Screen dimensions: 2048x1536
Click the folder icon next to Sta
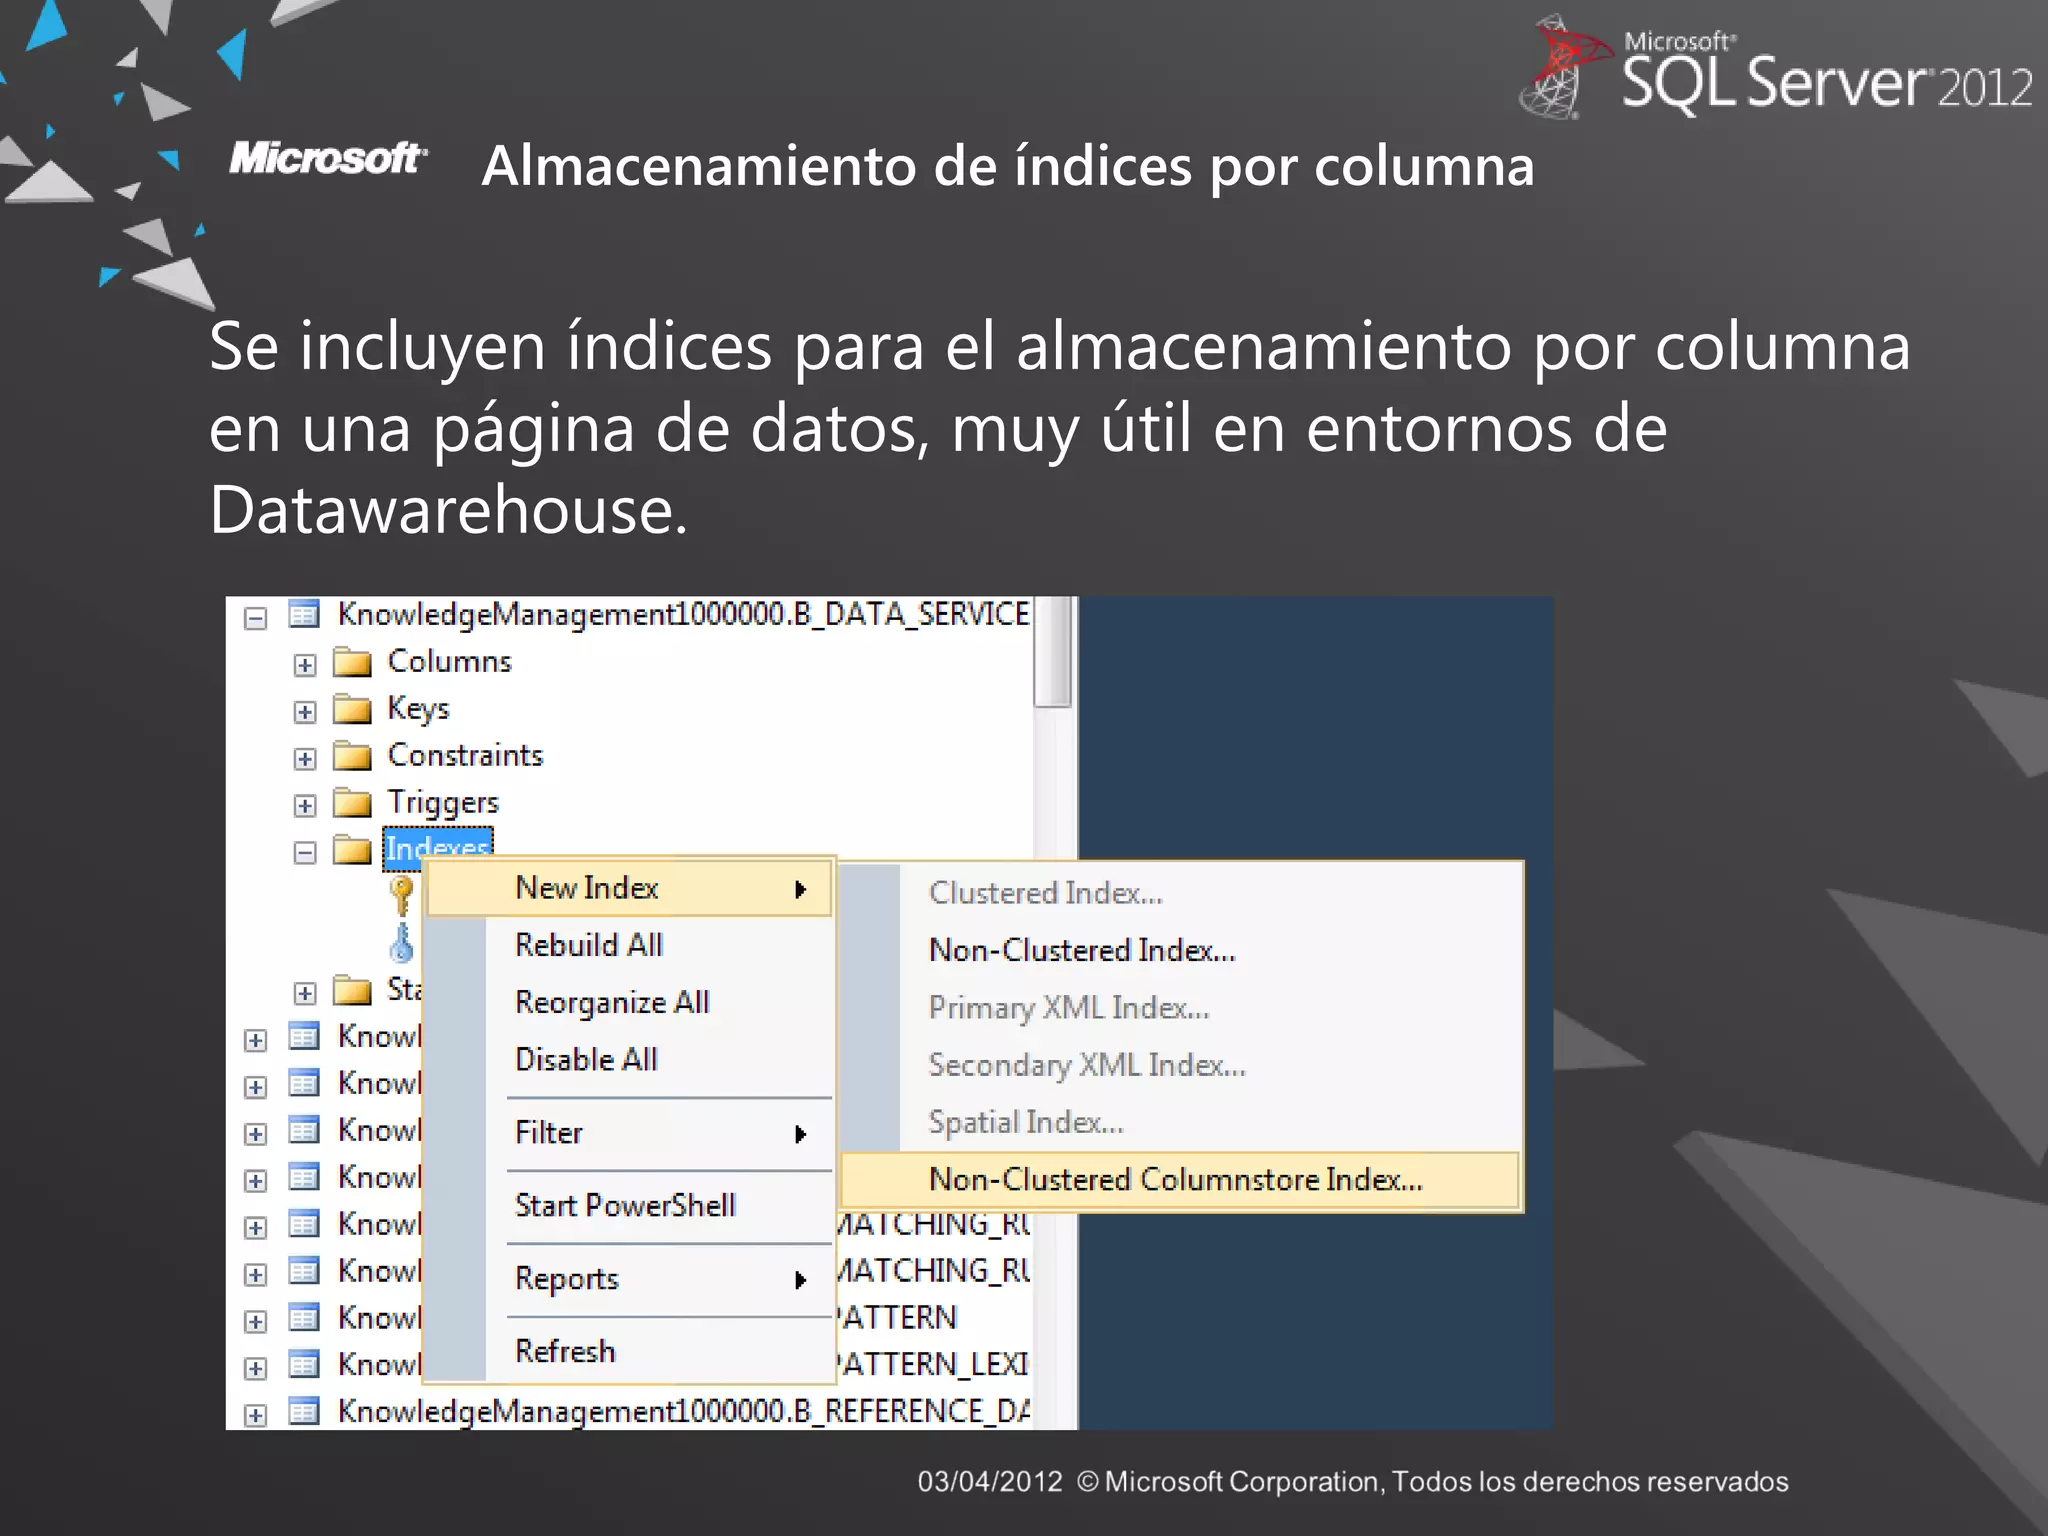coord(352,990)
